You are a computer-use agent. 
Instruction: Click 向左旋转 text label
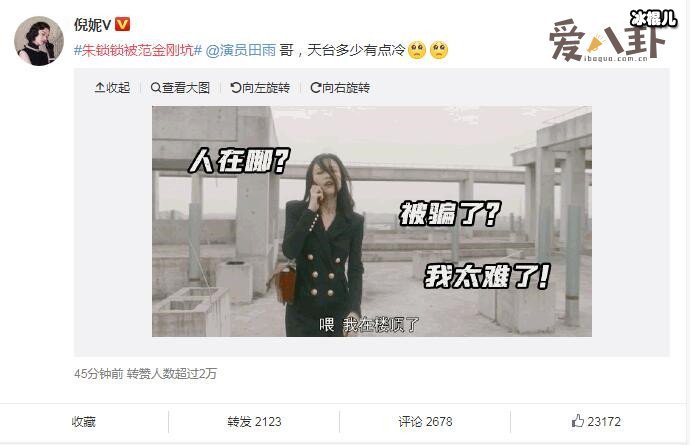[x=266, y=88]
